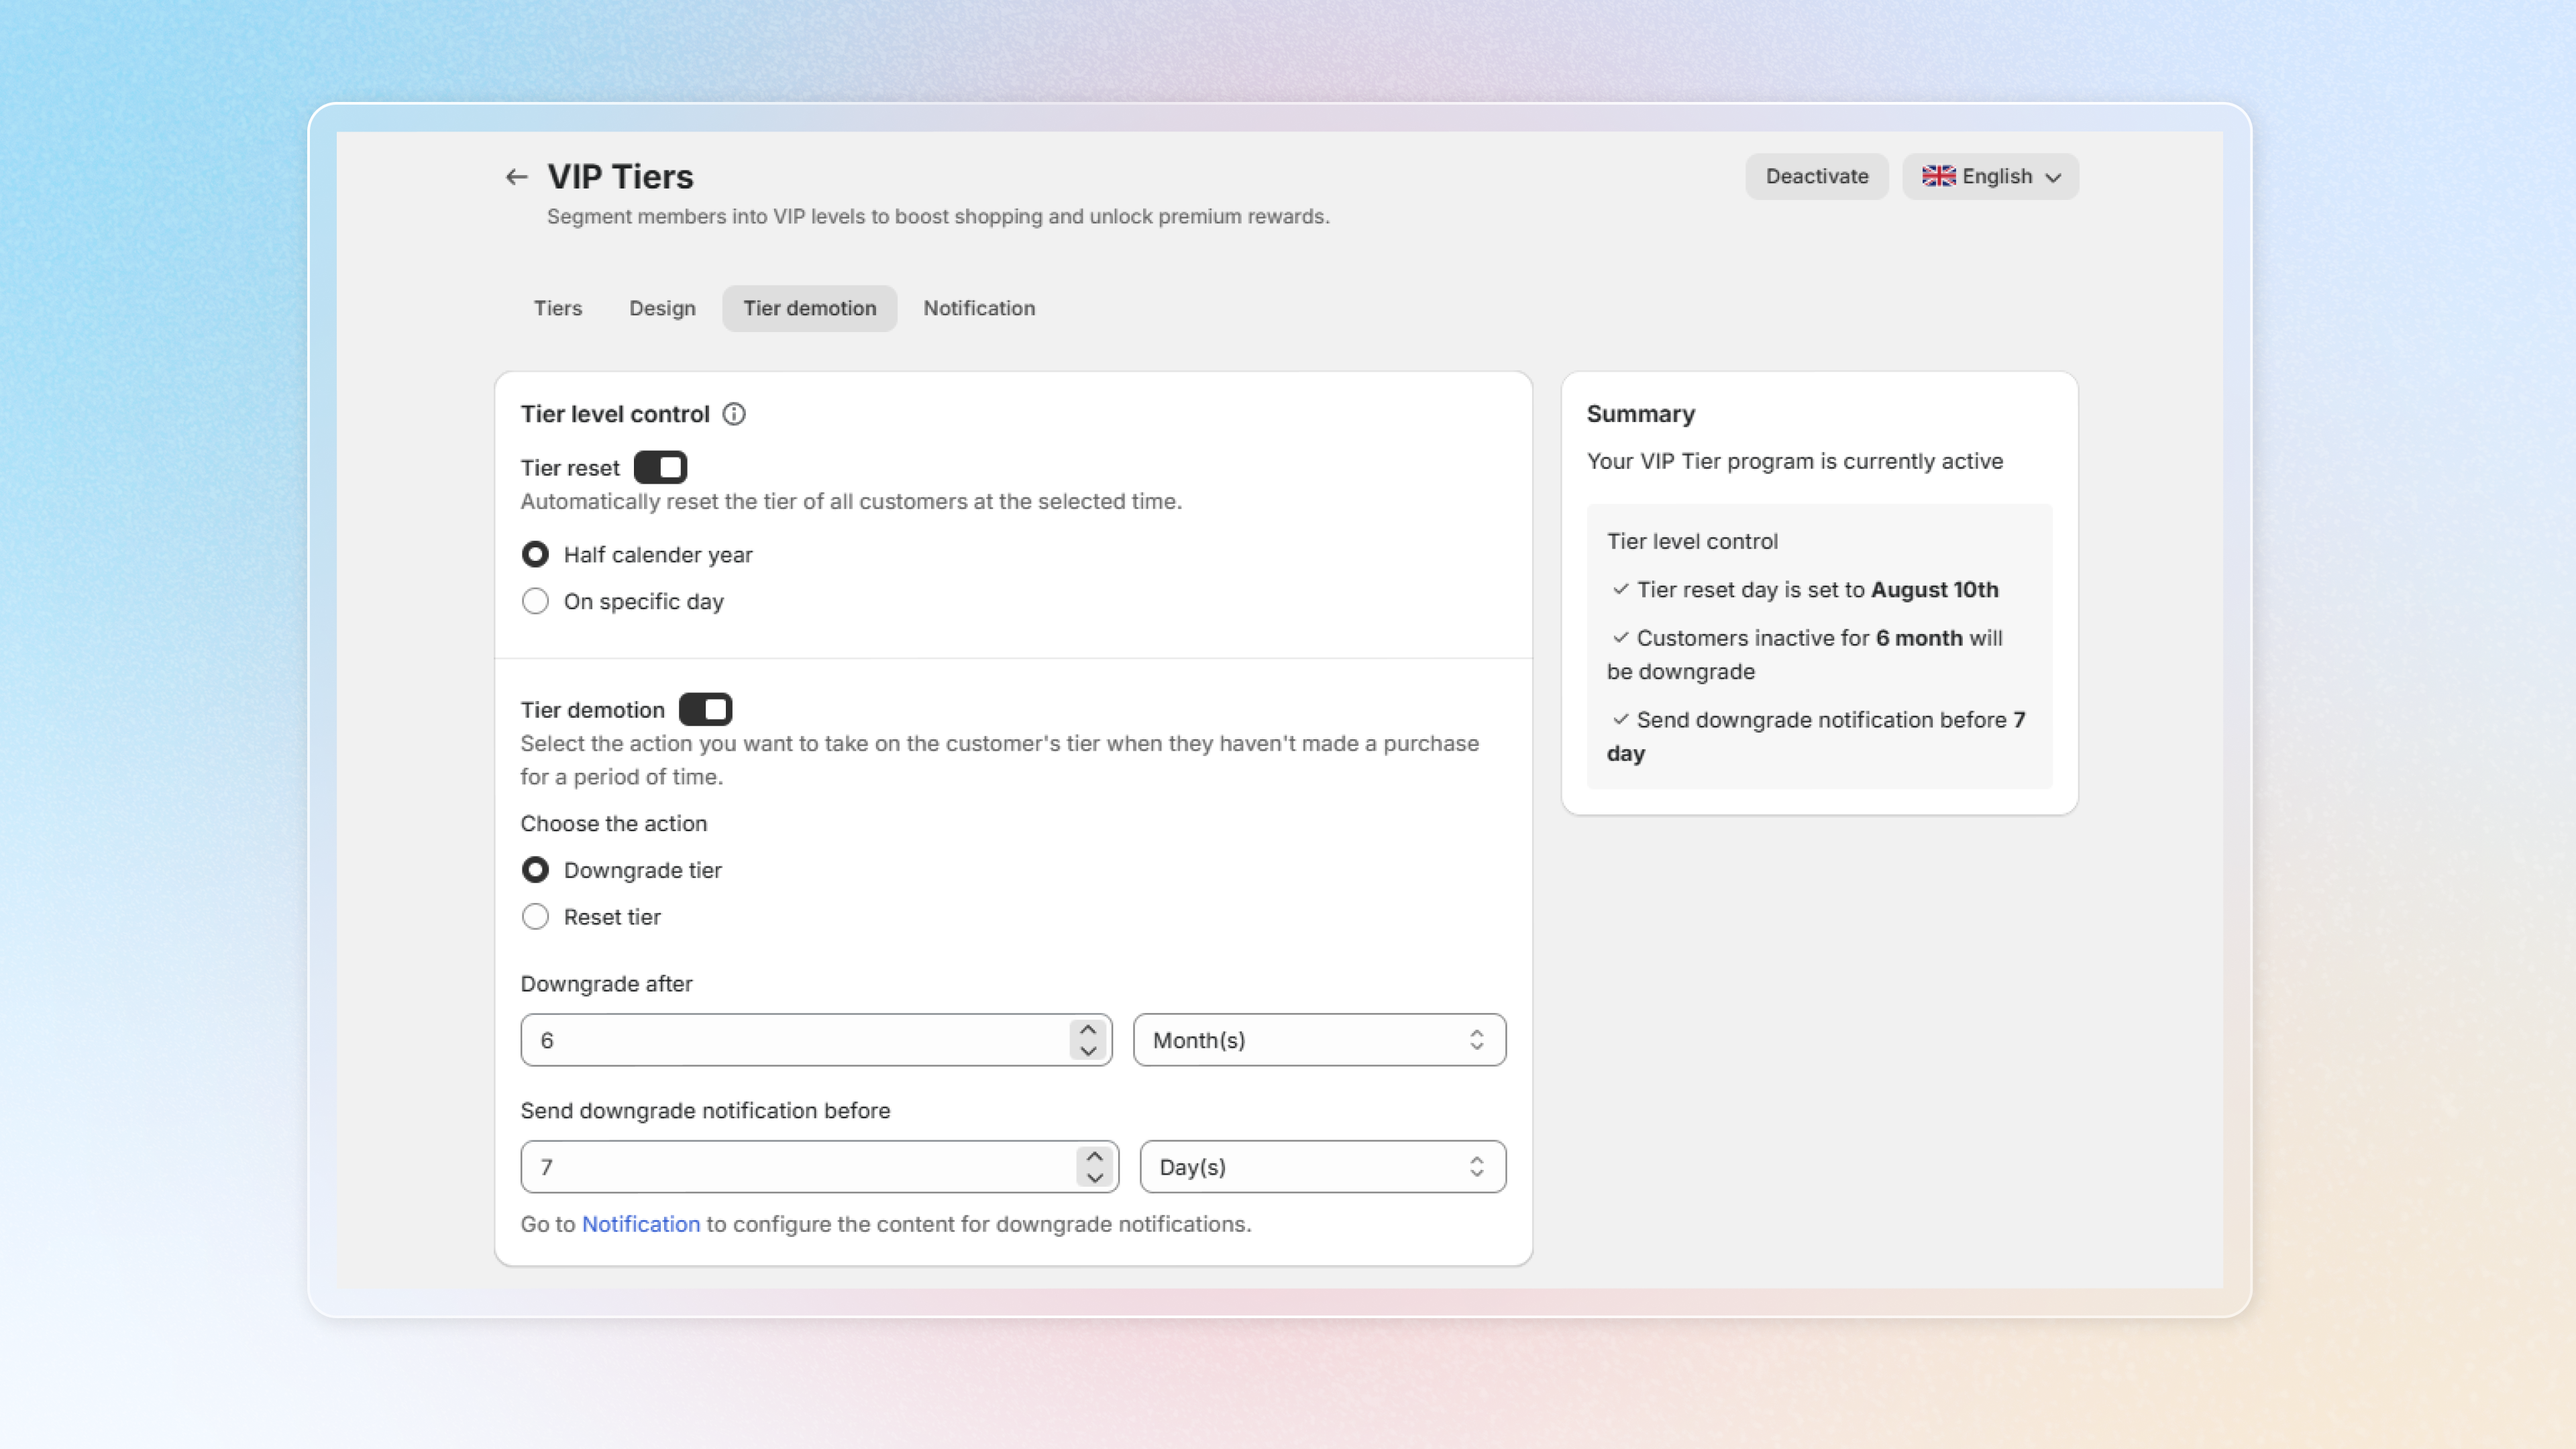
Task: Open the Design tab
Action: click(662, 308)
